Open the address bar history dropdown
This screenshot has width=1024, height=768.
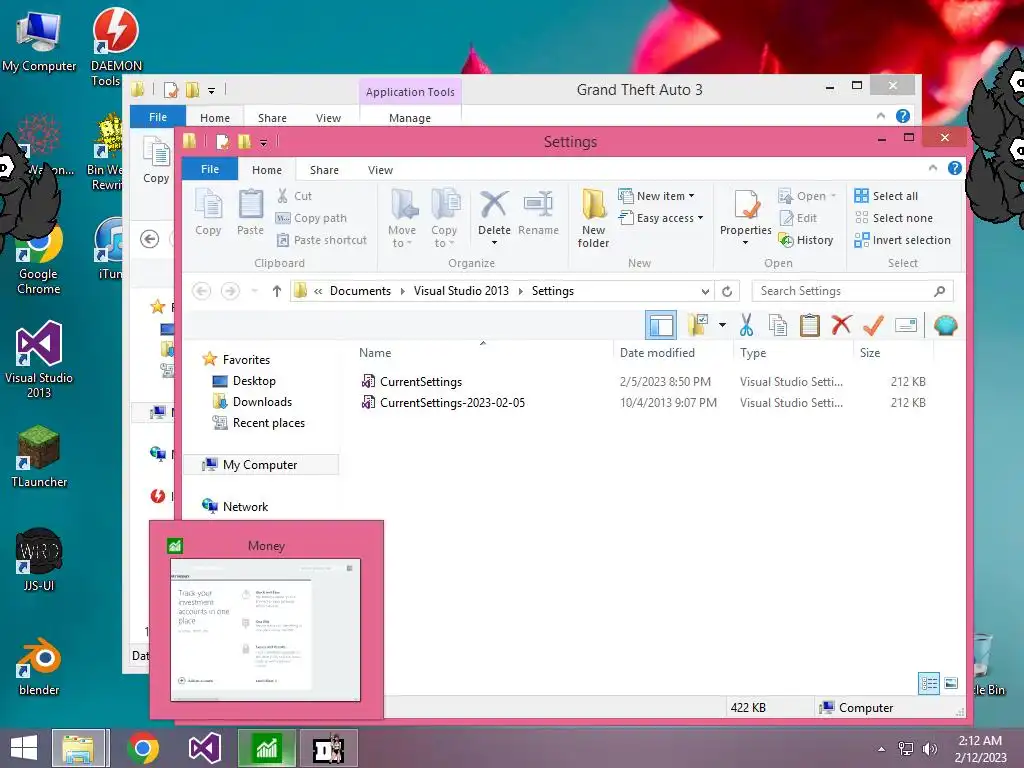705,291
